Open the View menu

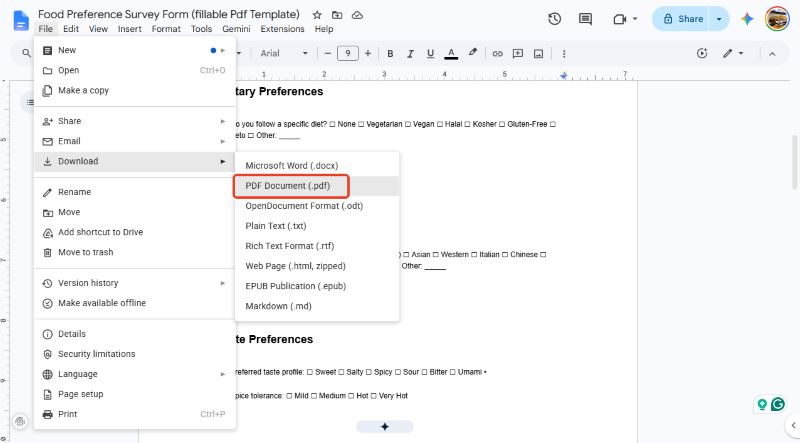coord(98,29)
